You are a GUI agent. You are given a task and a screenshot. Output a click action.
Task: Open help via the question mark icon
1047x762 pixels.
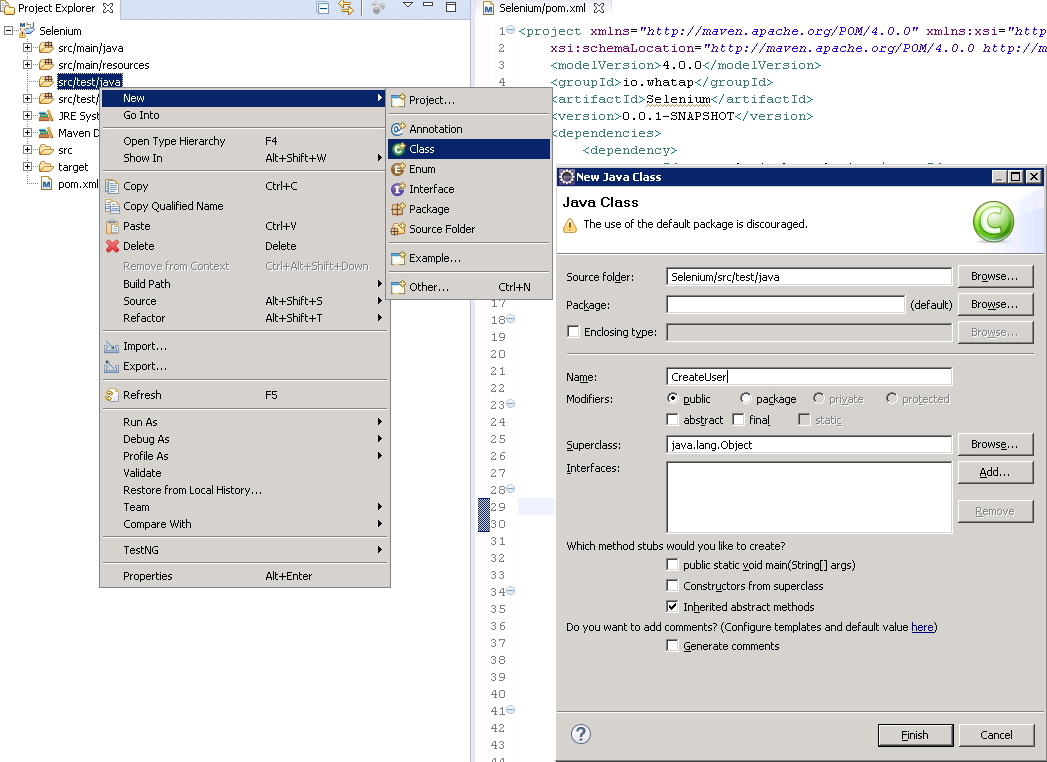click(580, 734)
